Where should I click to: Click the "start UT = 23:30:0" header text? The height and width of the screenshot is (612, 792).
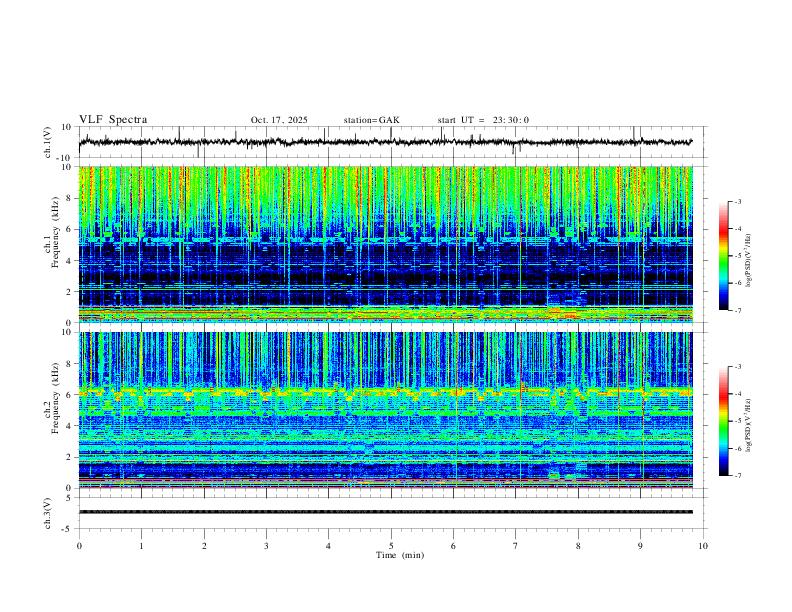click(483, 120)
